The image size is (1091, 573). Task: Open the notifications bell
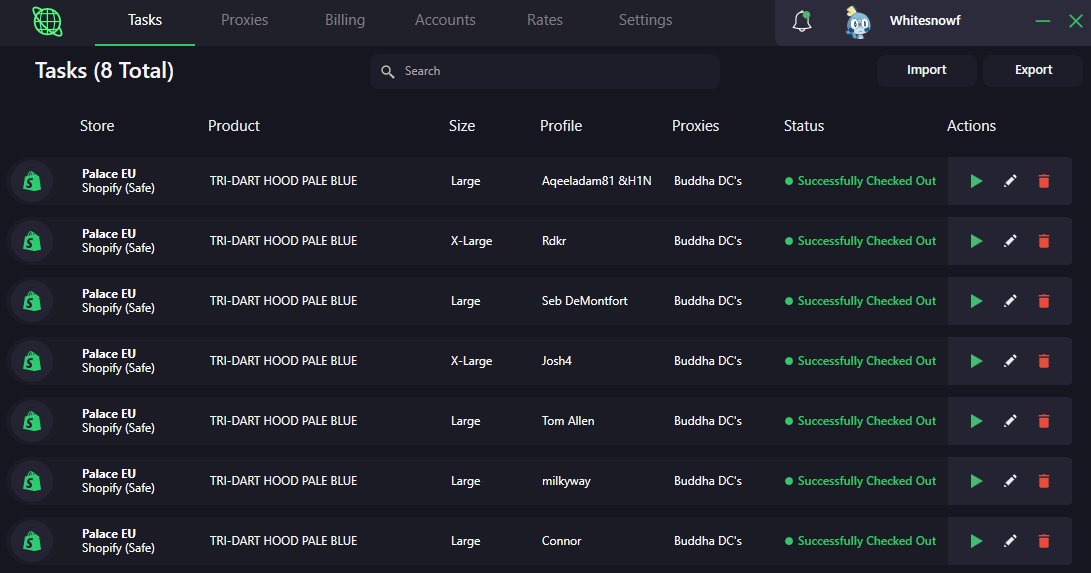pos(802,21)
